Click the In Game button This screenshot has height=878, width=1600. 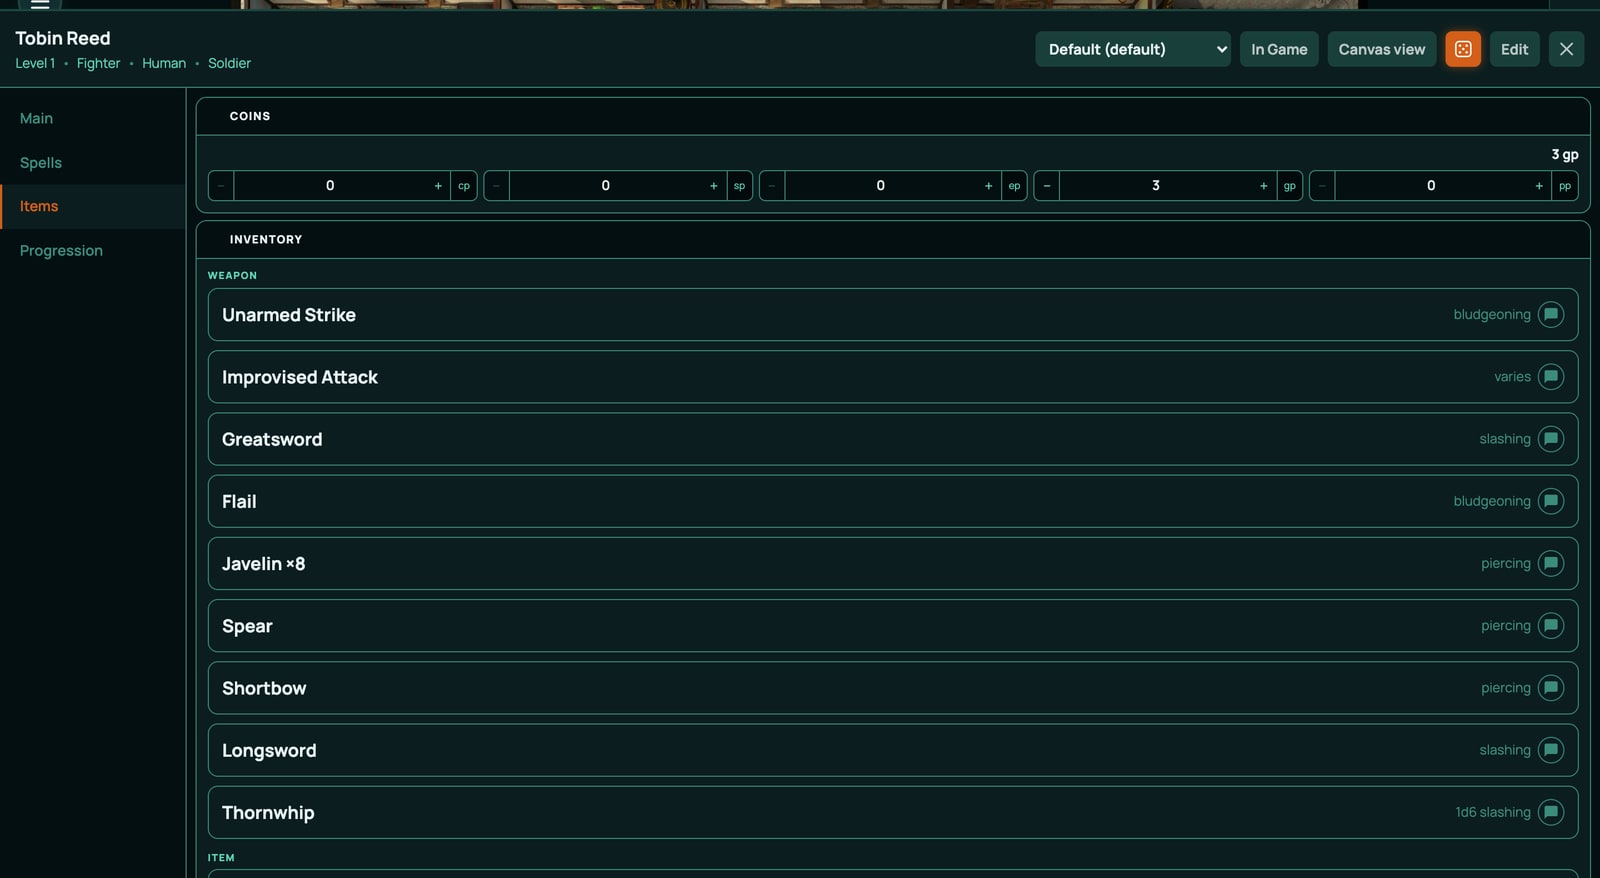point(1279,49)
